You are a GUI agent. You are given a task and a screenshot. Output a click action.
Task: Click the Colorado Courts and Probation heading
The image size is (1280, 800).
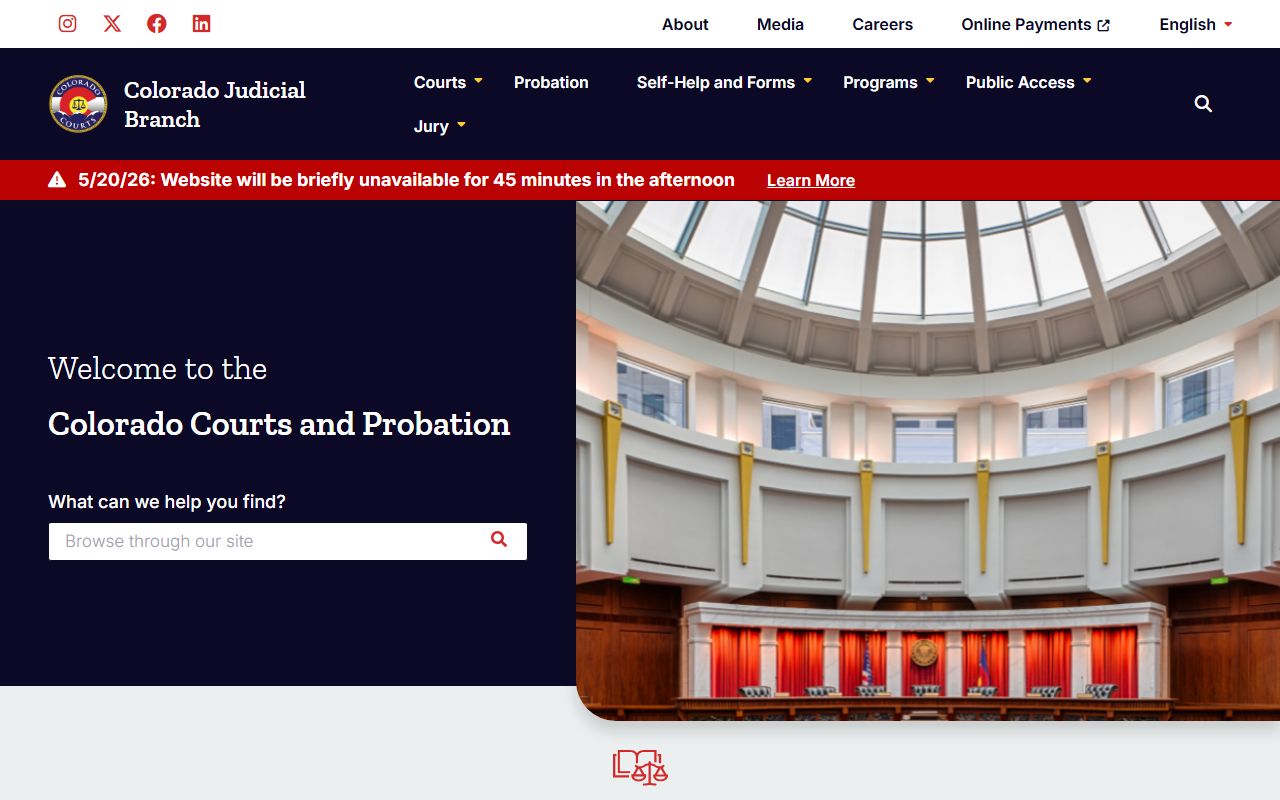279,424
